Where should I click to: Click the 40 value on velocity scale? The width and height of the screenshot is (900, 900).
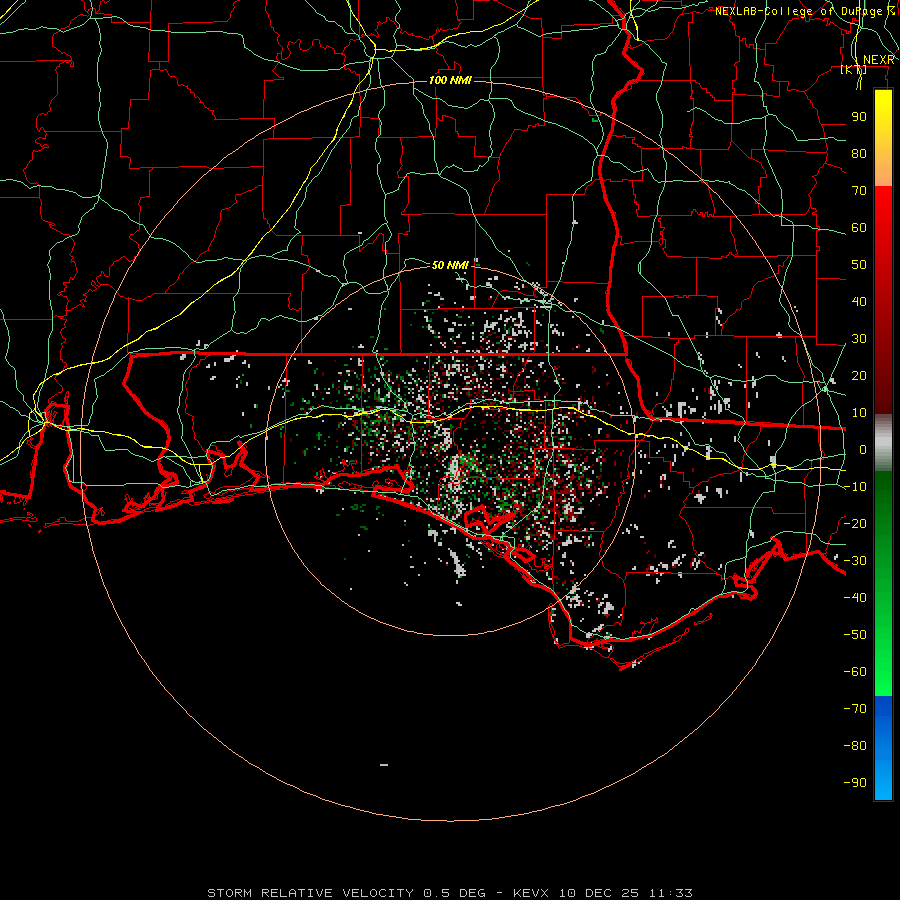tap(859, 302)
